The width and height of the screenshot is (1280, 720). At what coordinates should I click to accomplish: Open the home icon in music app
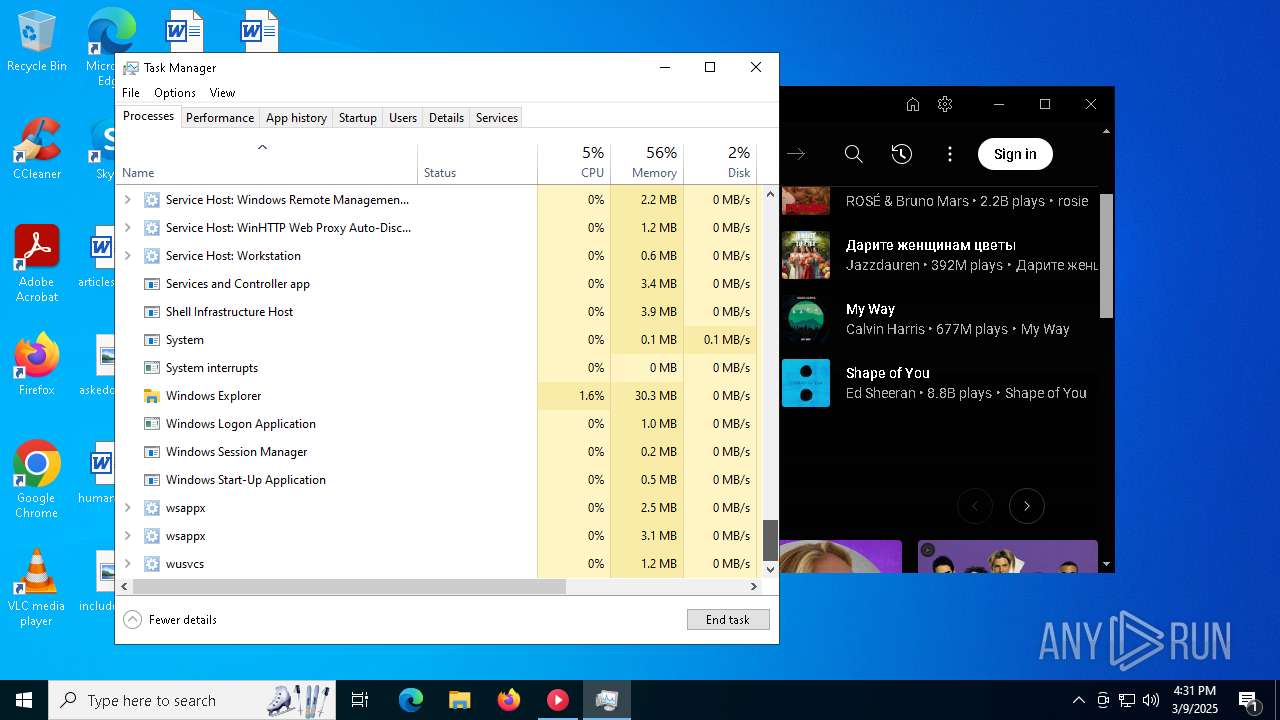point(913,104)
